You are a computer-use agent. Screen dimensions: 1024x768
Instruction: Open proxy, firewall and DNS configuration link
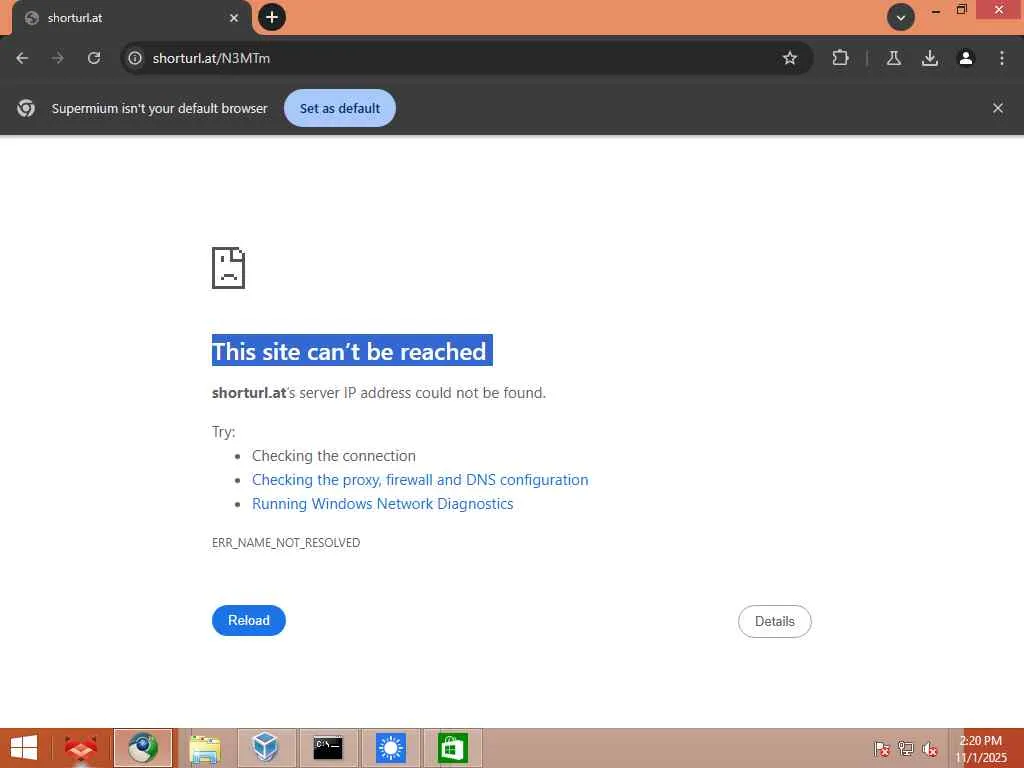[420, 480]
